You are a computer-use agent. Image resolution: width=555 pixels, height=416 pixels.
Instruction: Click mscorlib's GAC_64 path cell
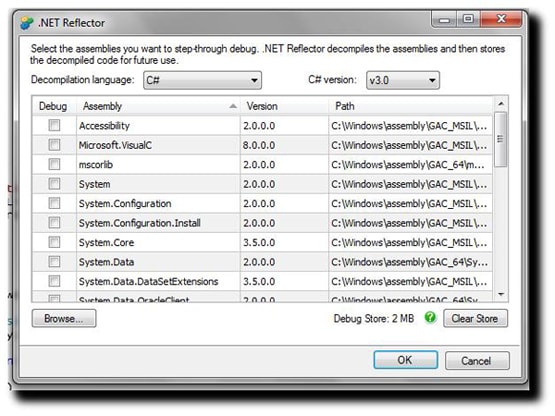pos(411,165)
